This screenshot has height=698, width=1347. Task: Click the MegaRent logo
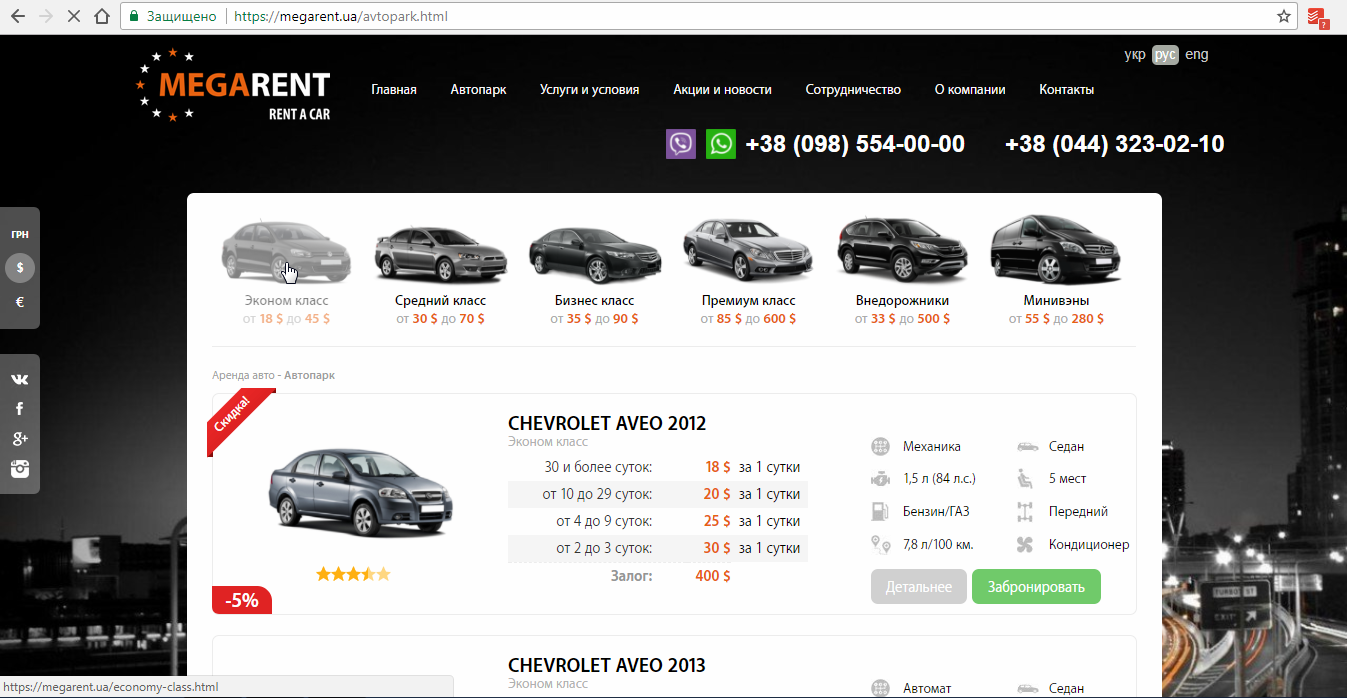pos(232,85)
